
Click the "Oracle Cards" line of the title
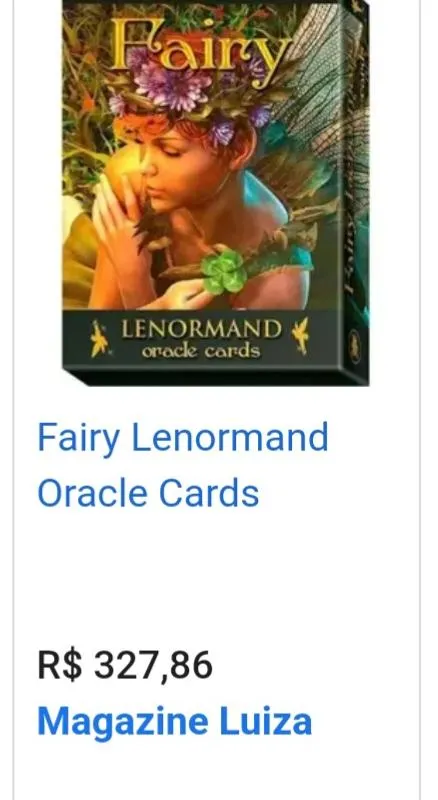click(x=148, y=493)
